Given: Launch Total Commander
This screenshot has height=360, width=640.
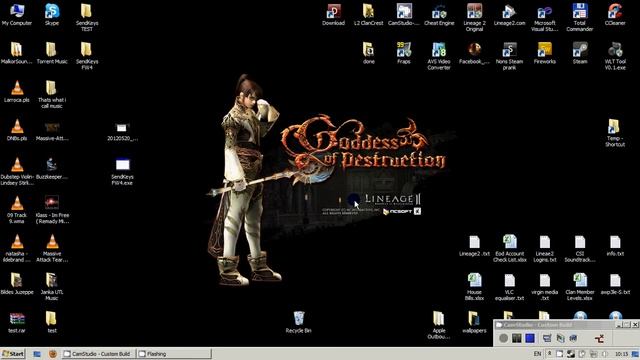Looking at the screenshot, I should 580,17.
